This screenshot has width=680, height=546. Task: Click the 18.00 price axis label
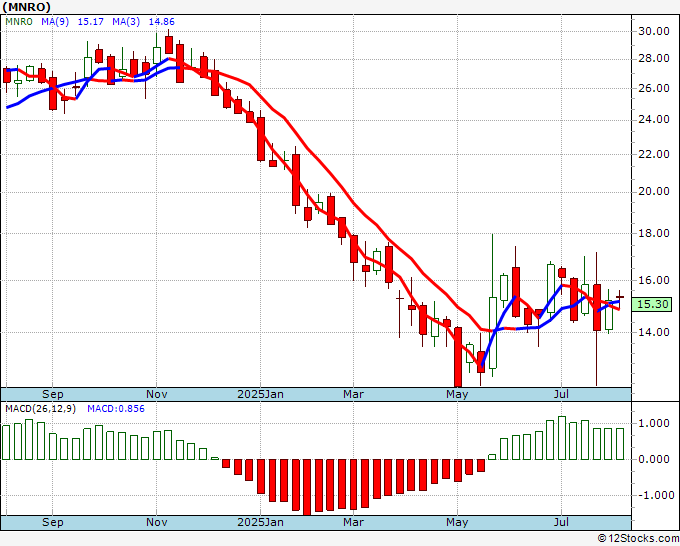pyautogui.click(x=654, y=233)
